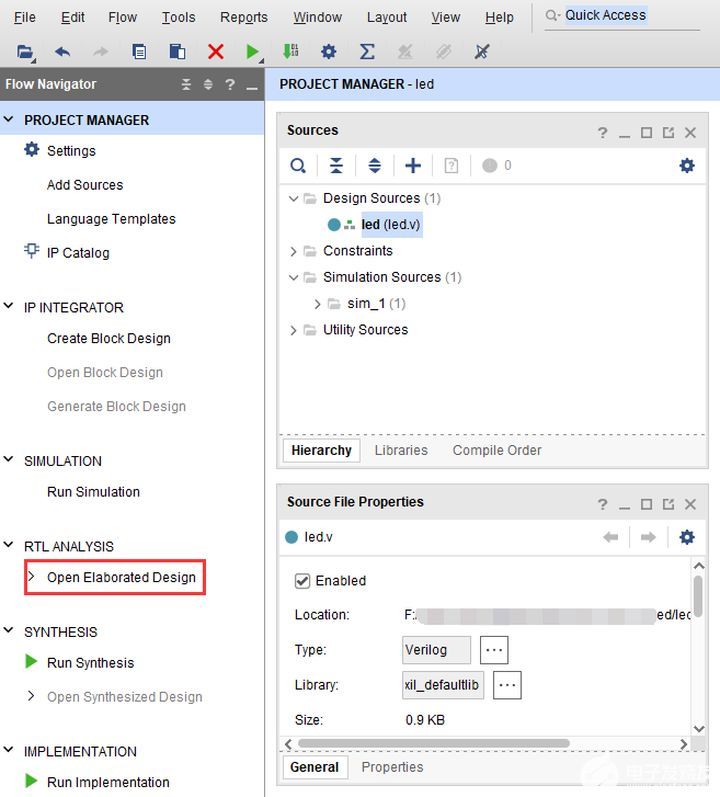Open the Reports menu
This screenshot has width=720, height=797.
(x=244, y=17)
